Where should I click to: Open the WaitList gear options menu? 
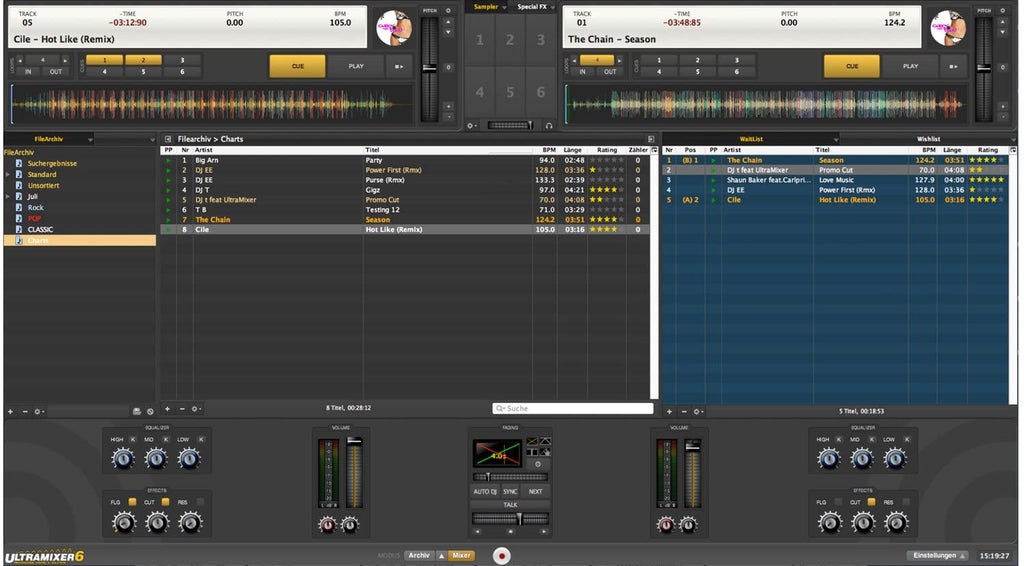[697, 411]
